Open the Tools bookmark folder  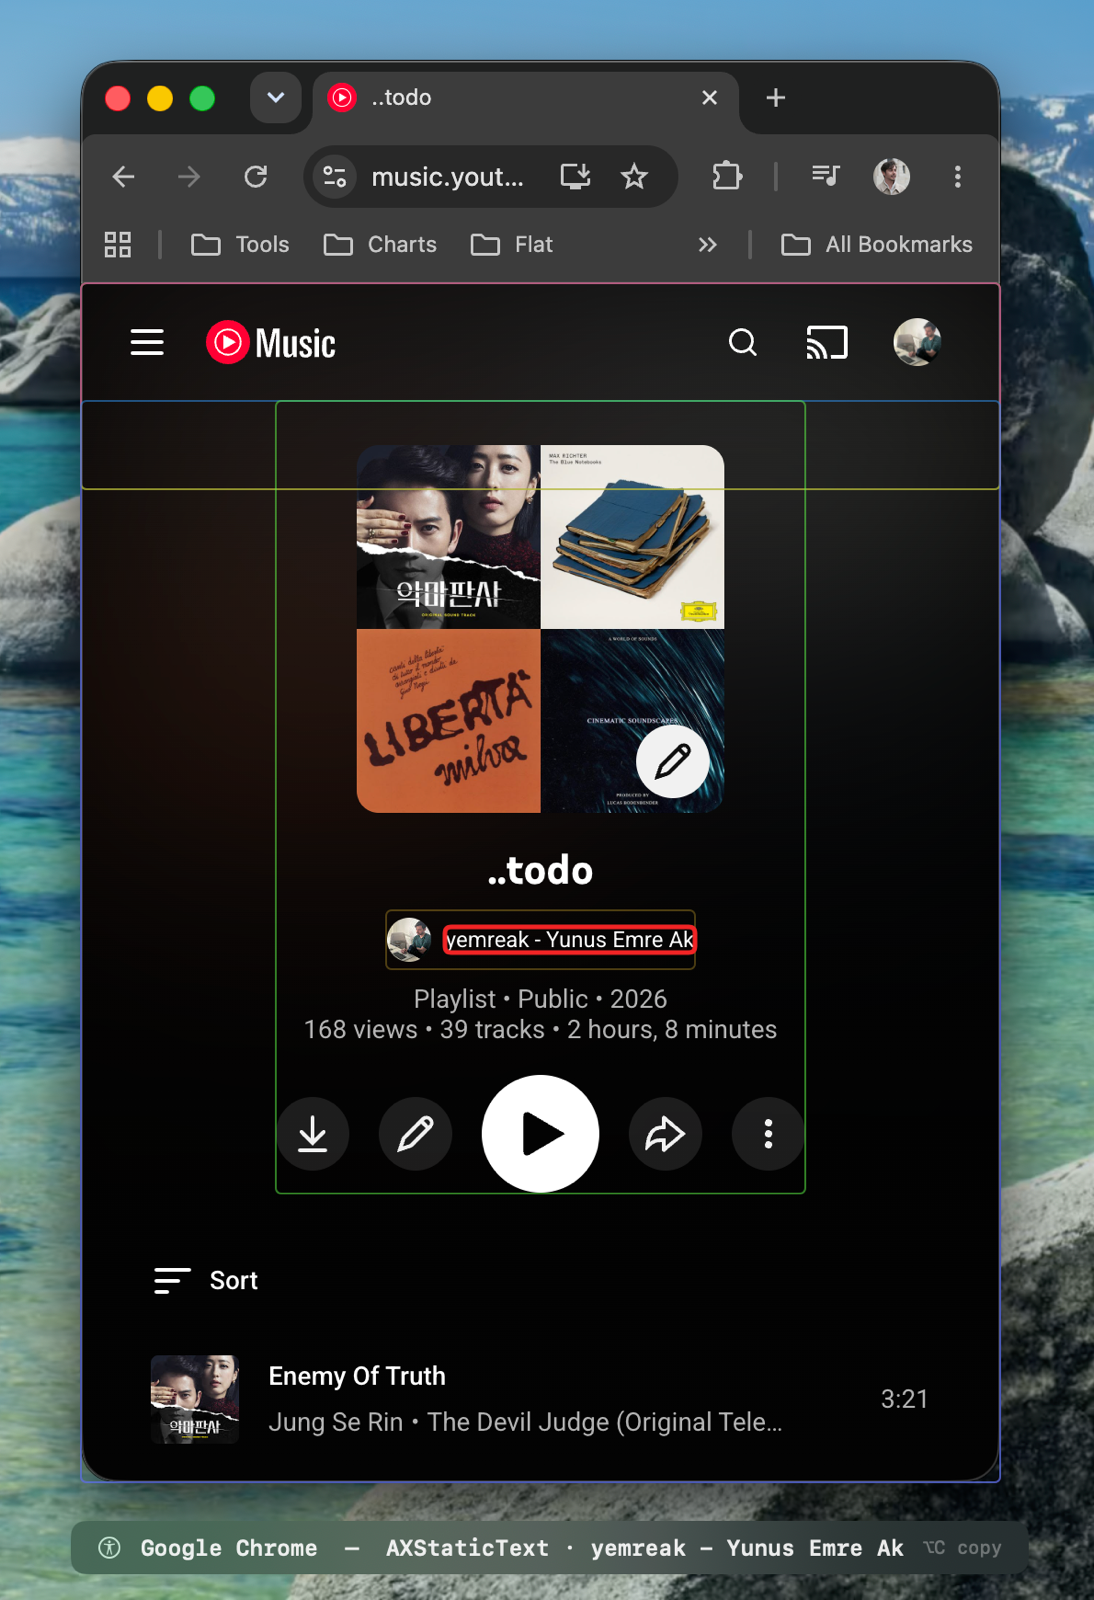pos(240,245)
